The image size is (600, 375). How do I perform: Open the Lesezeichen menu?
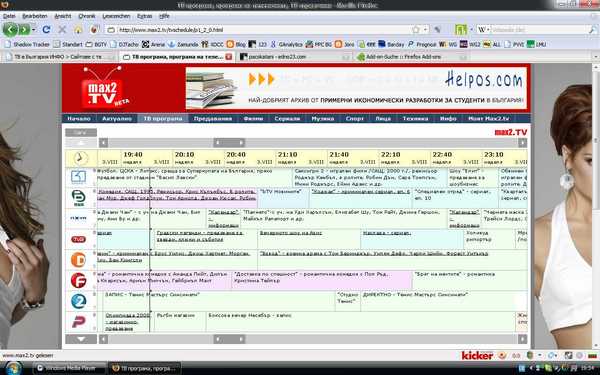pyautogui.click(x=116, y=16)
